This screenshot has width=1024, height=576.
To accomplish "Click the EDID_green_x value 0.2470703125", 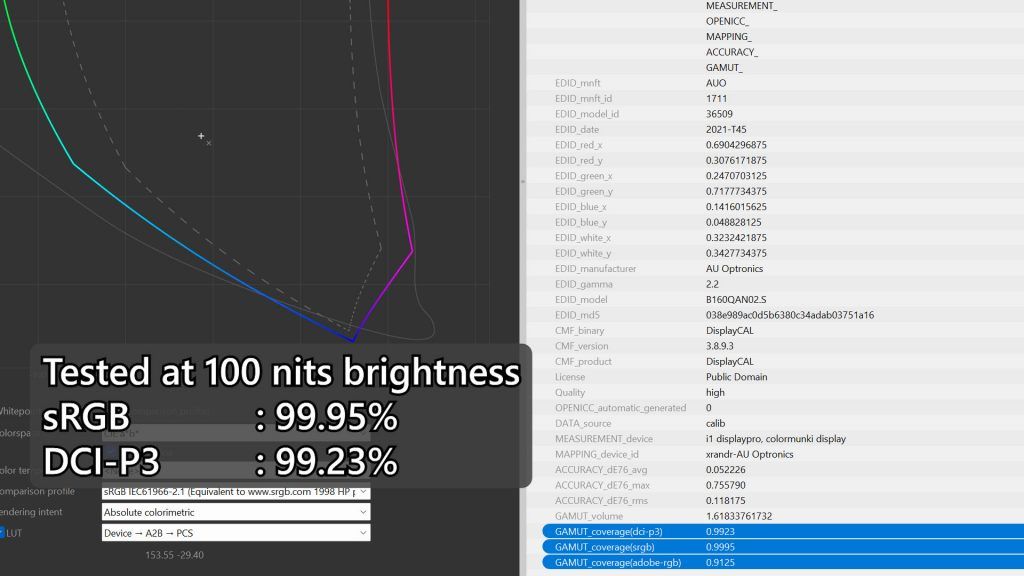I will pyautogui.click(x=736, y=176).
